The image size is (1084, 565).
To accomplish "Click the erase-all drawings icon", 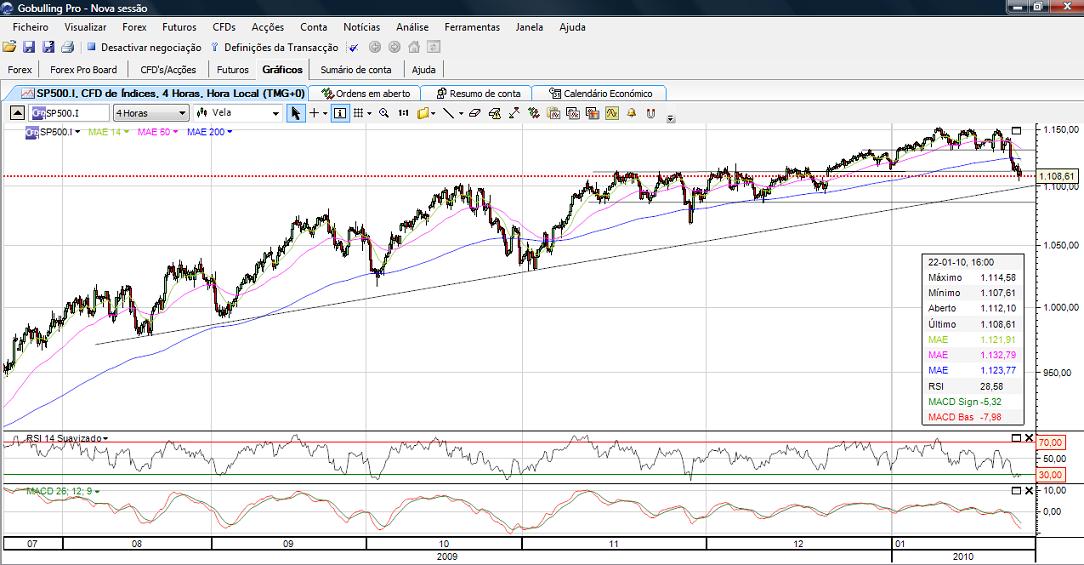I will (494, 113).
